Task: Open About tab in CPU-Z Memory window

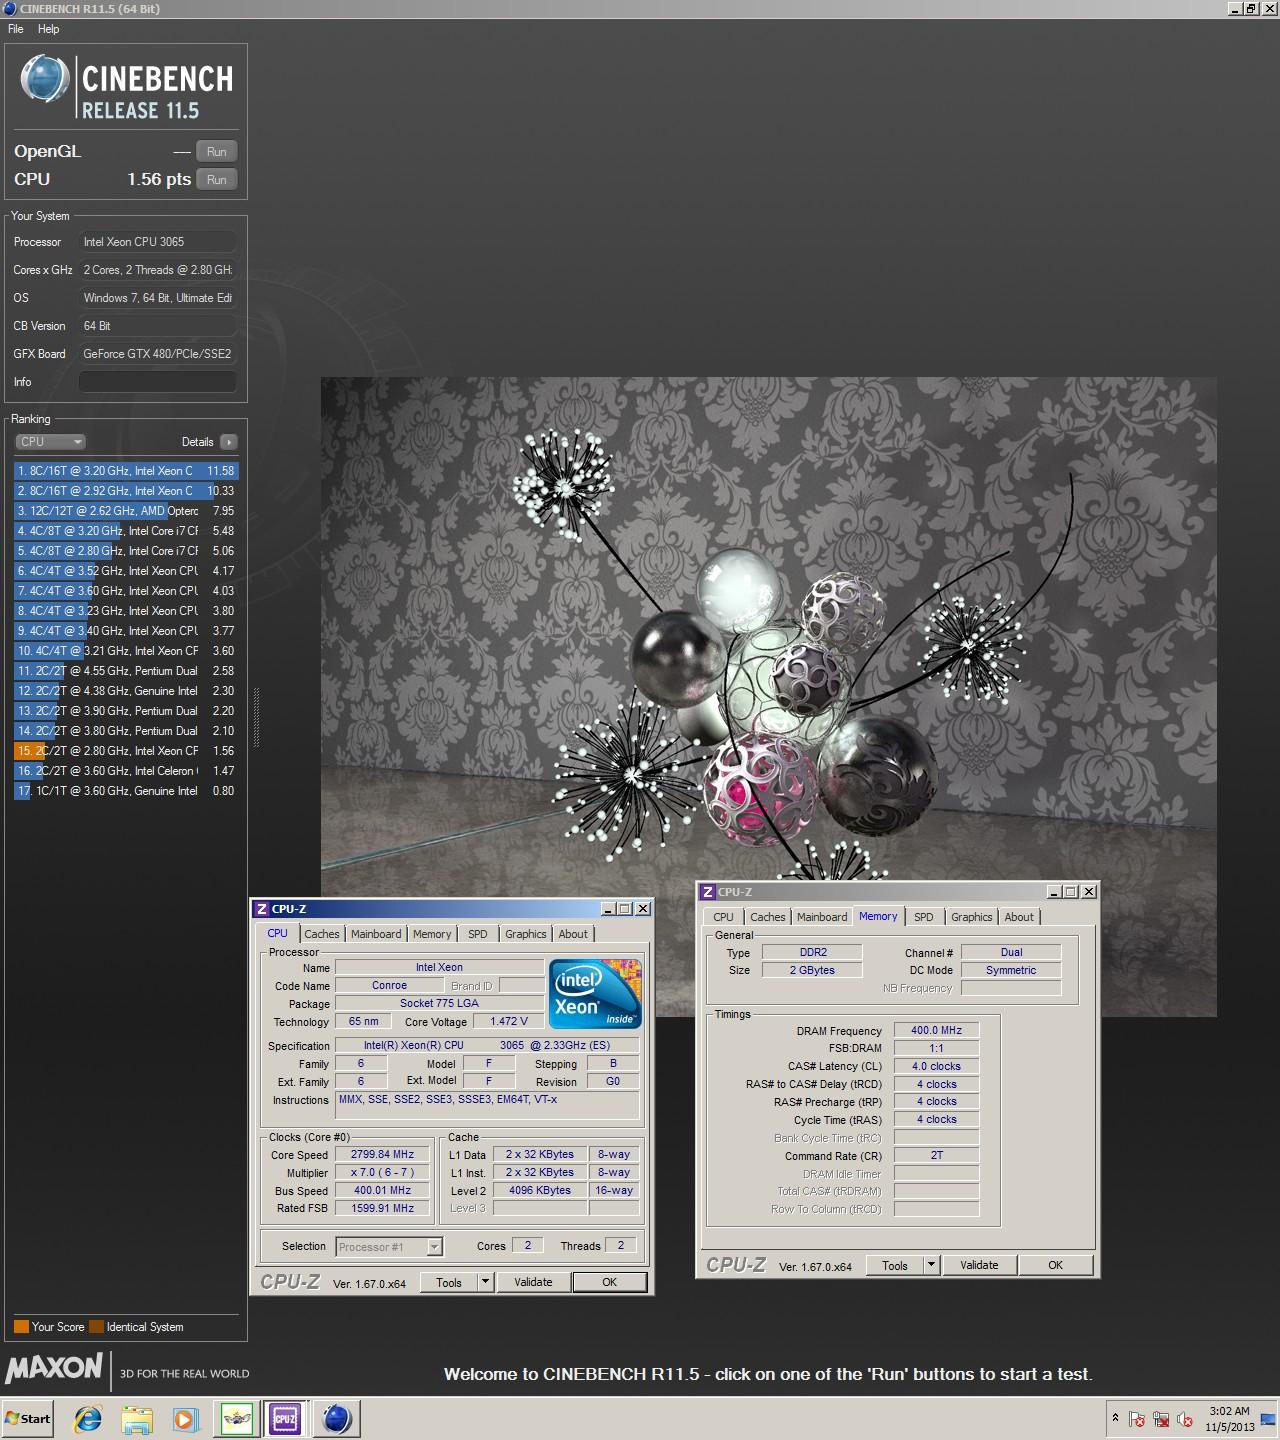Action: [1019, 917]
